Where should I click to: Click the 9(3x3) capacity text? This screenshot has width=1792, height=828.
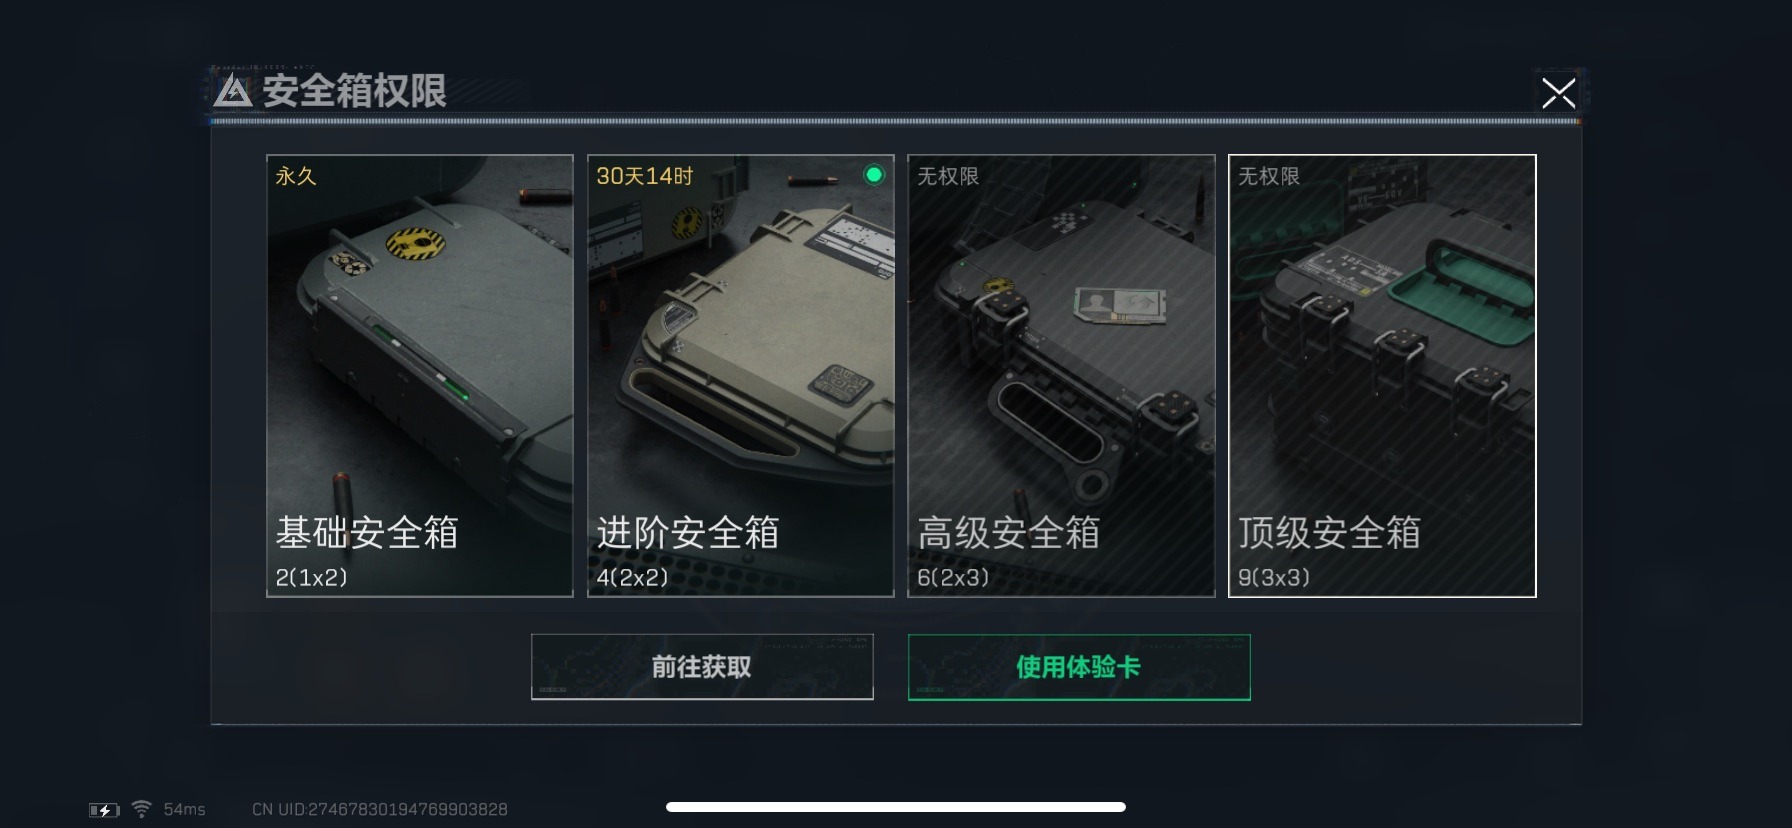(x=1274, y=577)
